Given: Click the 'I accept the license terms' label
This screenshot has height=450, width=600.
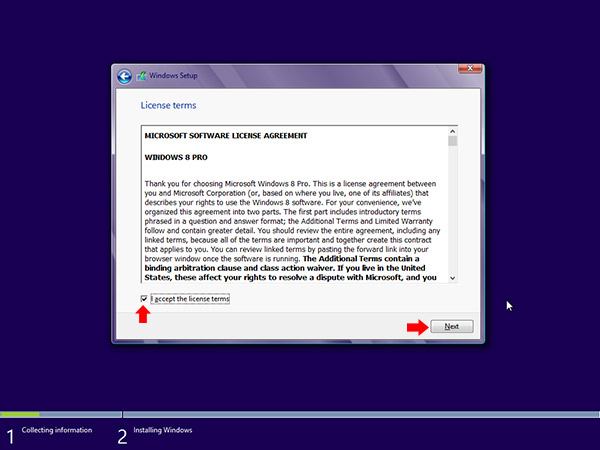Looking at the screenshot, I should 190,299.
